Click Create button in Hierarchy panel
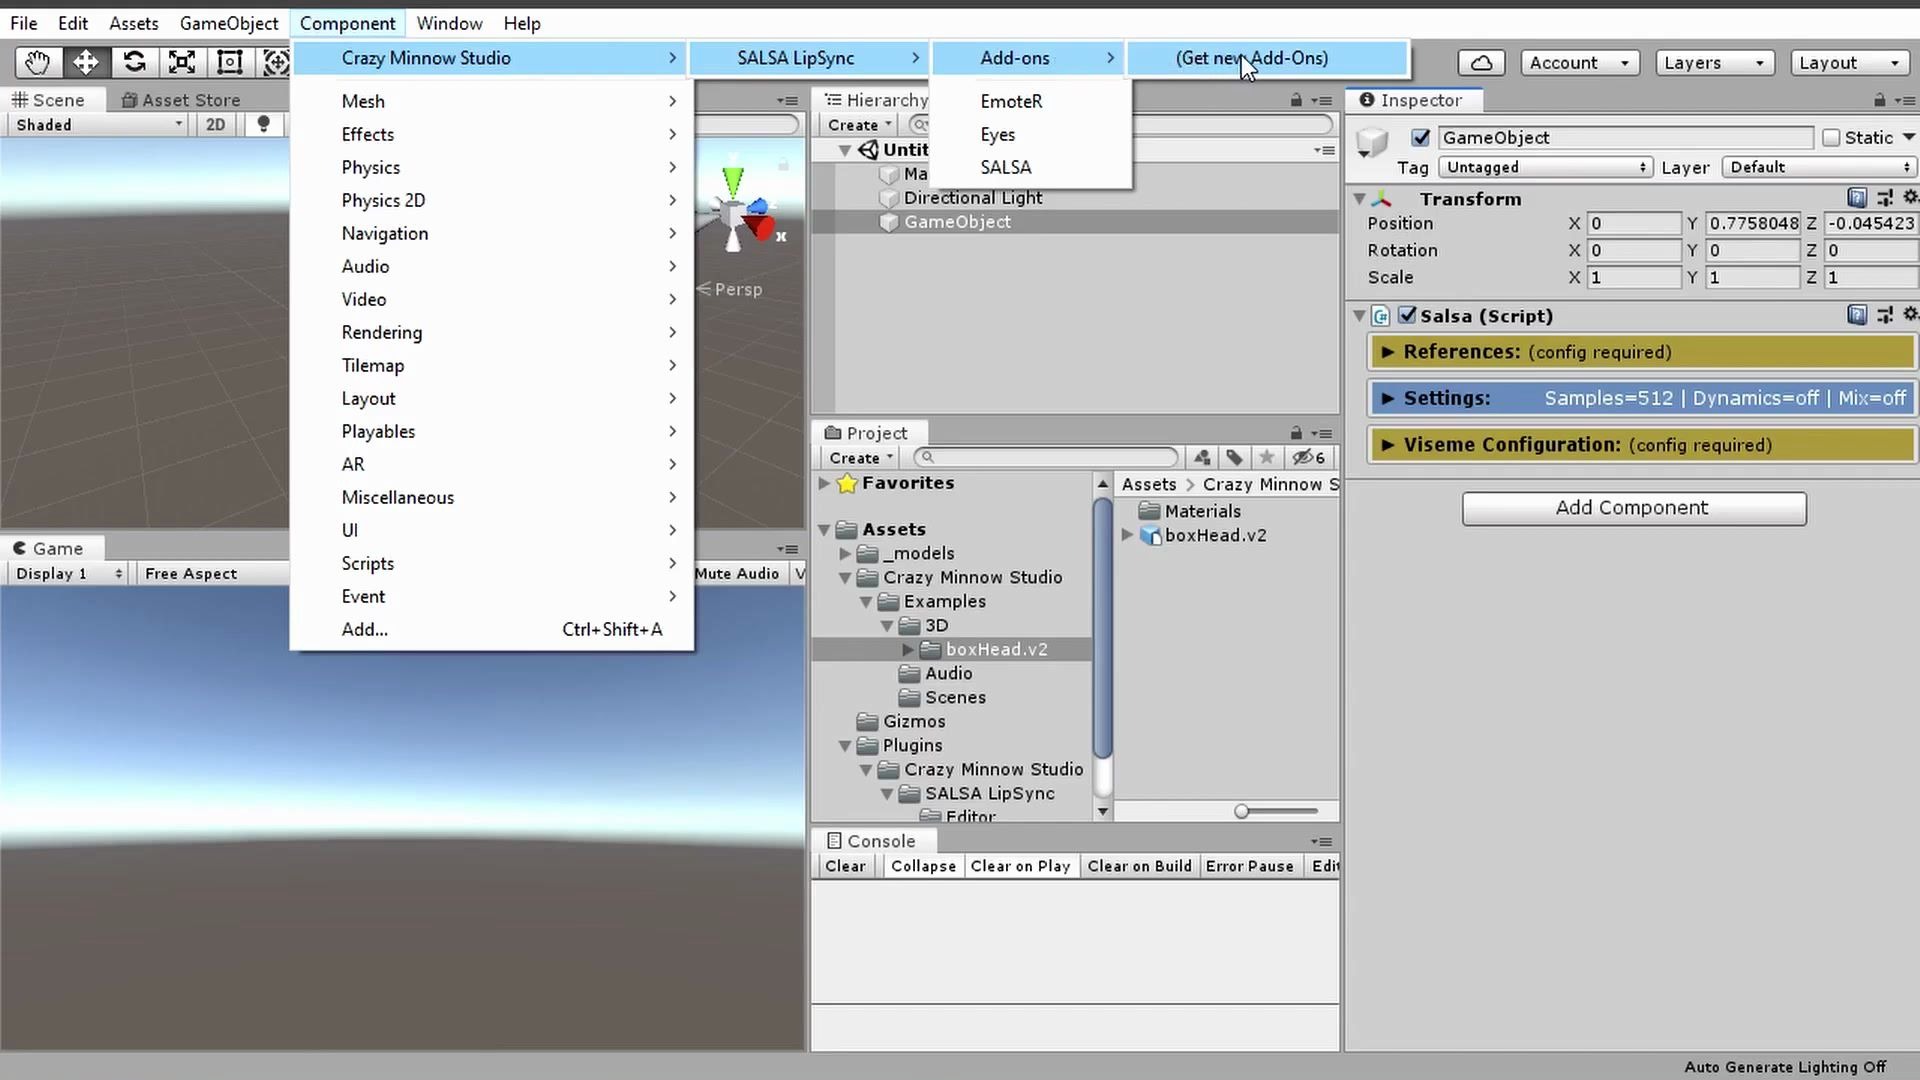 click(859, 125)
